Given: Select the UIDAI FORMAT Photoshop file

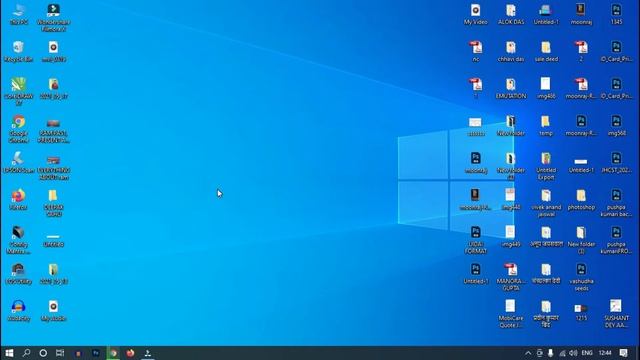Looking at the screenshot, I should pyautogui.click(x=476, y=240).
